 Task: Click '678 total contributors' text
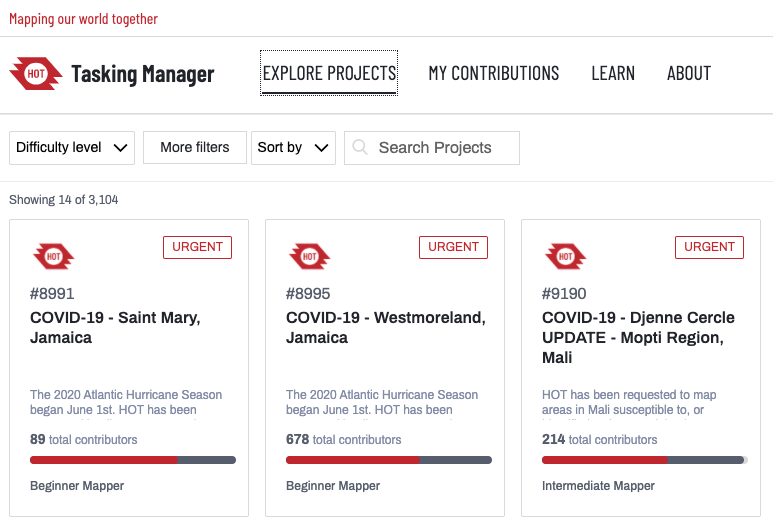344,439
